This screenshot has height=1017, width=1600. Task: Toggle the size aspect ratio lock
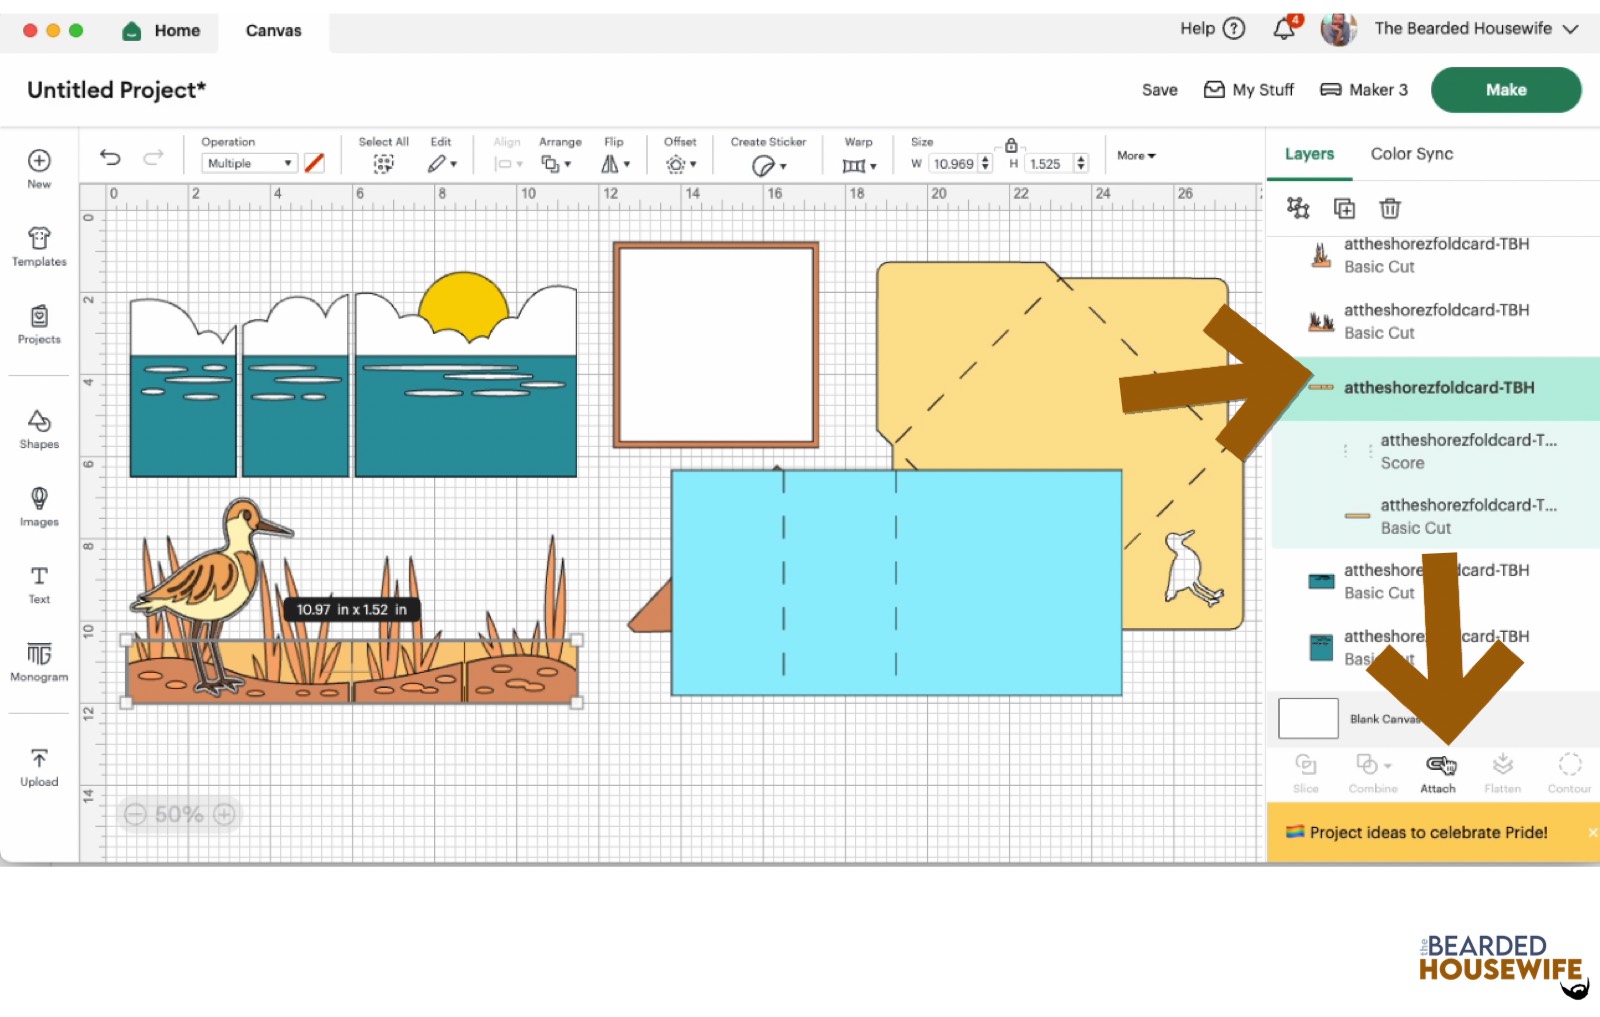click(x=1011, y=145)
